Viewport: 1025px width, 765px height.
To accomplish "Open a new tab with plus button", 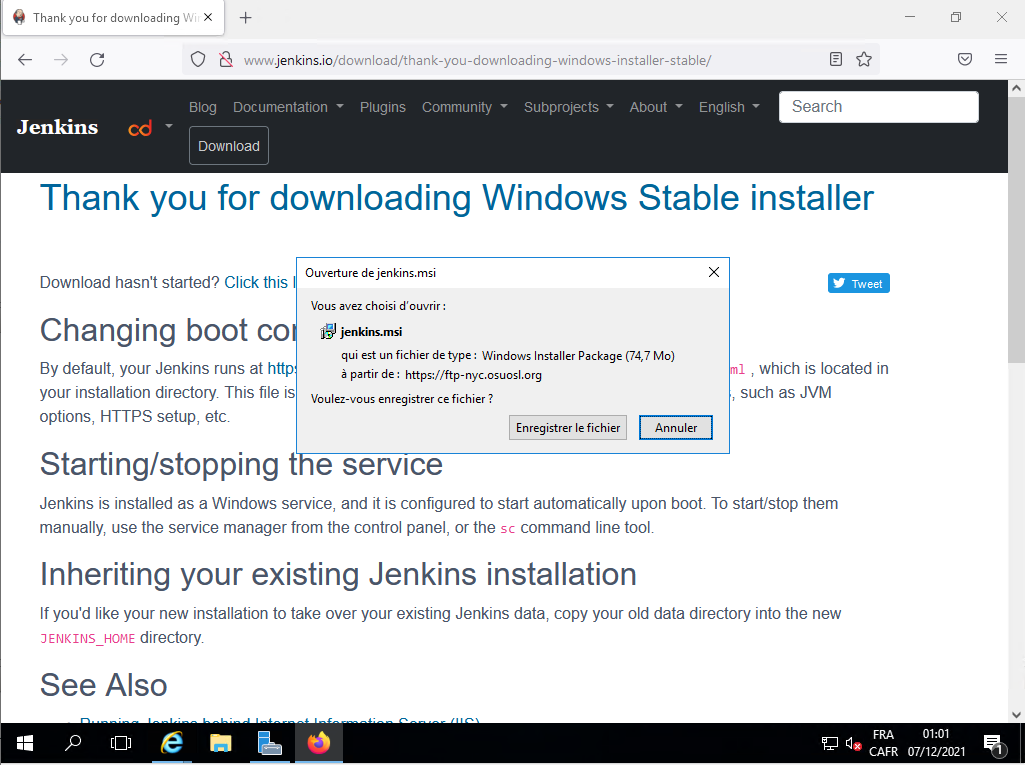I will pos(246,18).
